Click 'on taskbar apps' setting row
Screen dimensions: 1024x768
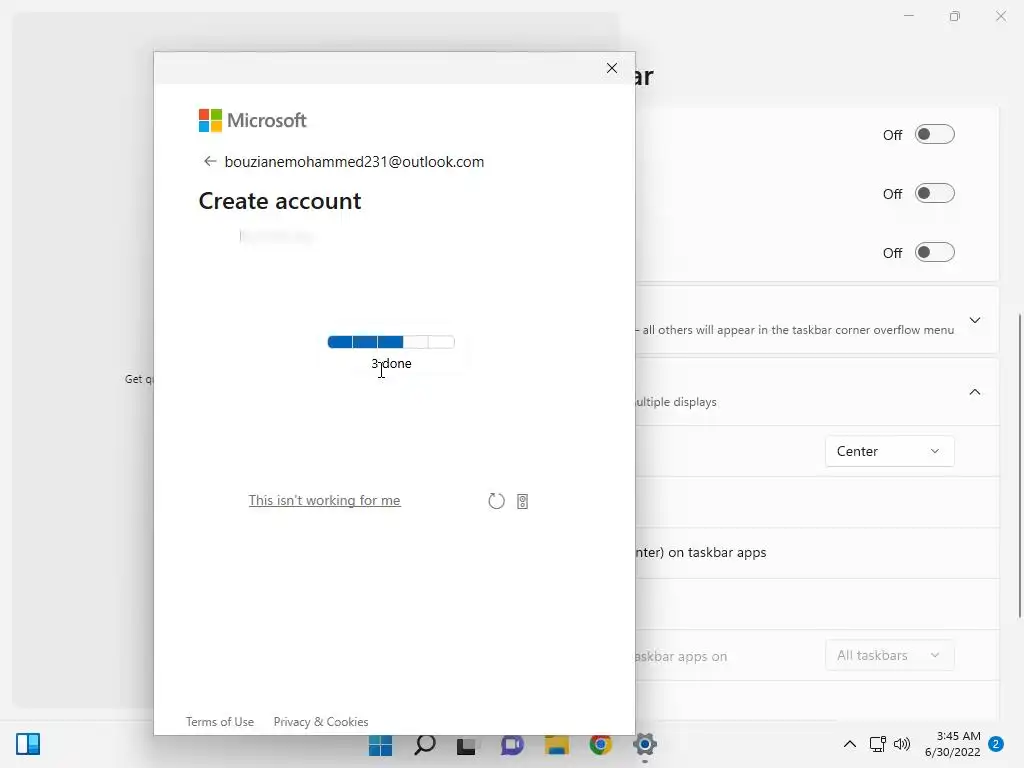click(818, 552)
